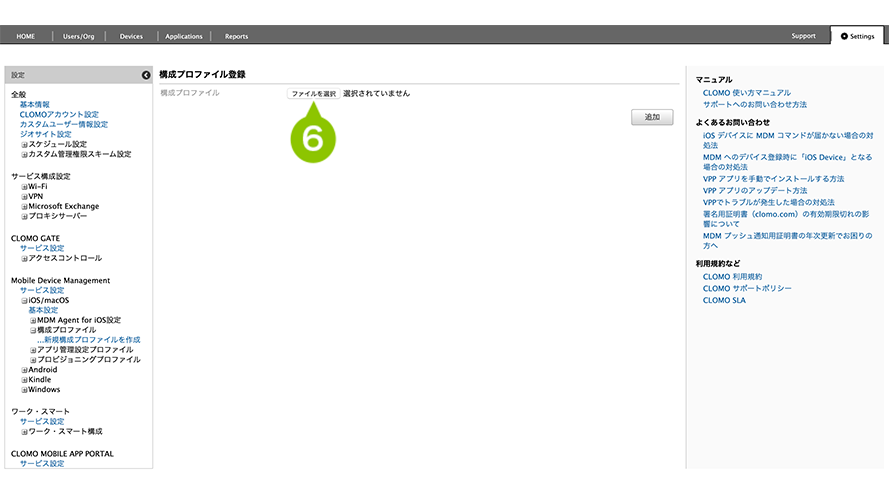Open ワーク・スマート サービス設定 link
Viewport: 889px width, 500px height.
(x=42, y=422)
